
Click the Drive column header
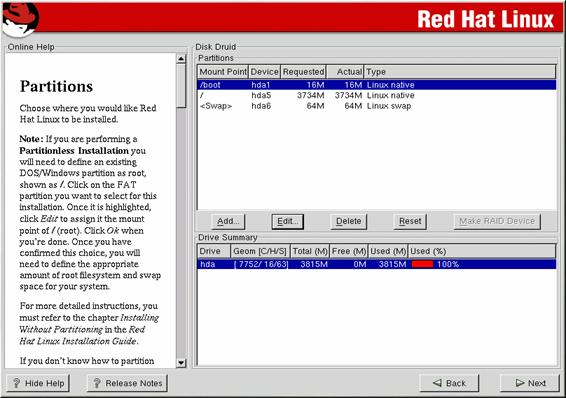214,251
